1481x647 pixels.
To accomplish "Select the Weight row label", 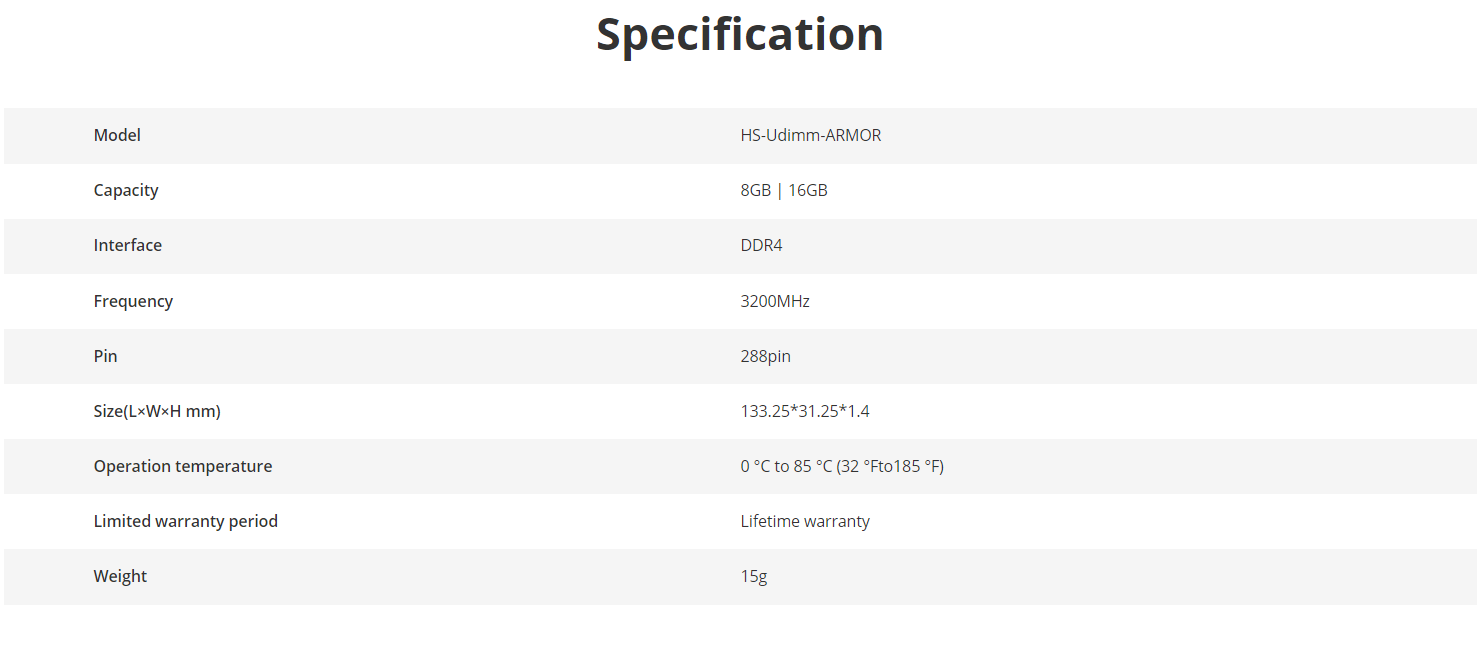I will 120,576.
